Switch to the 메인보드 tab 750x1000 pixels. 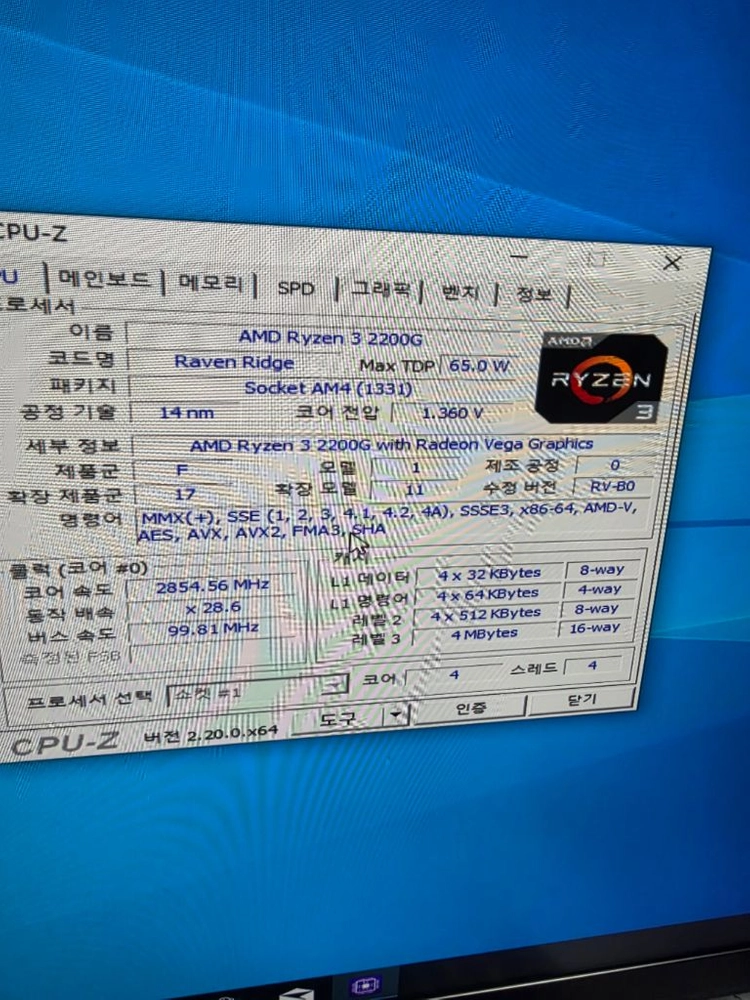[104, 280]
